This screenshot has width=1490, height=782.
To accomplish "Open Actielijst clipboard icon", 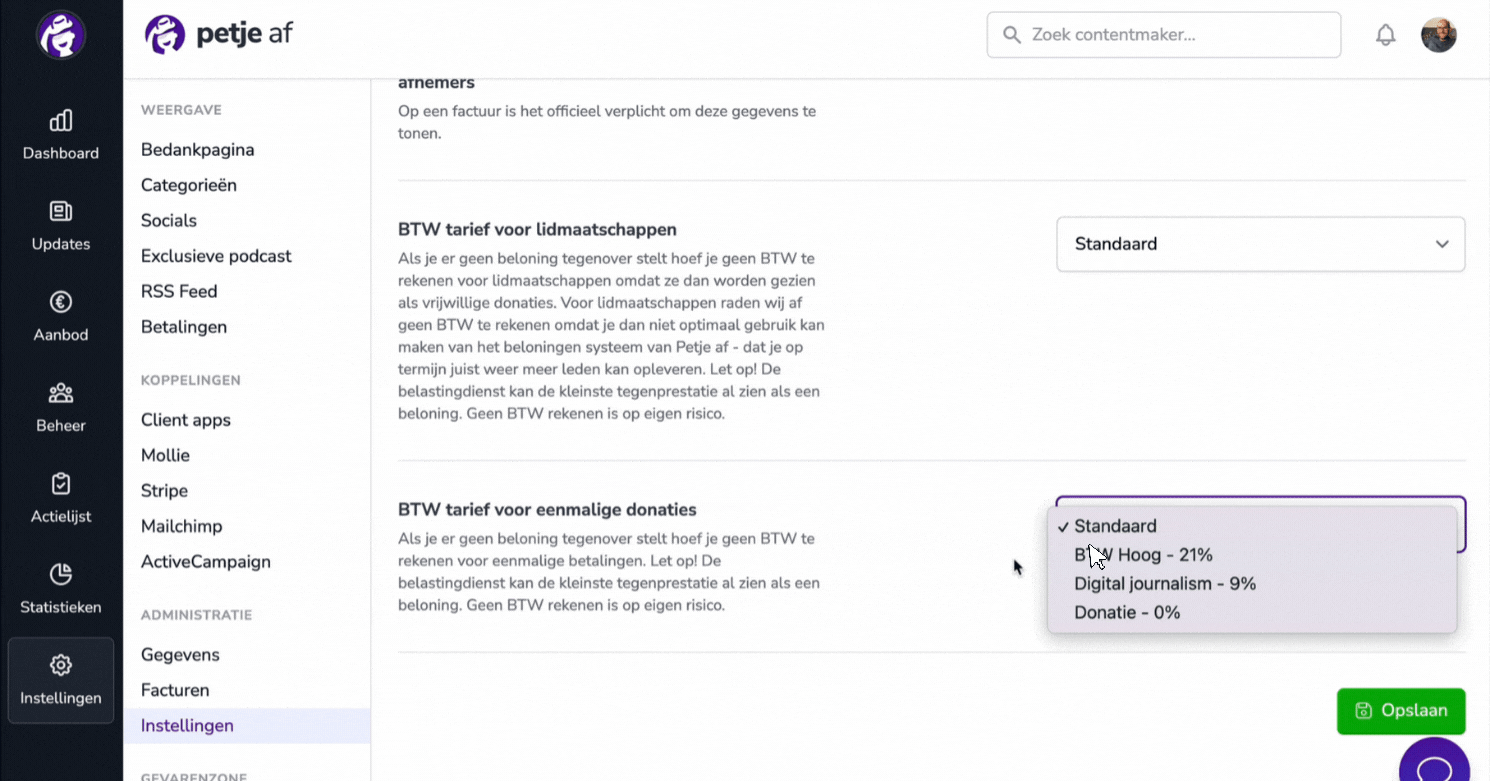I will (x=61, y=484).
